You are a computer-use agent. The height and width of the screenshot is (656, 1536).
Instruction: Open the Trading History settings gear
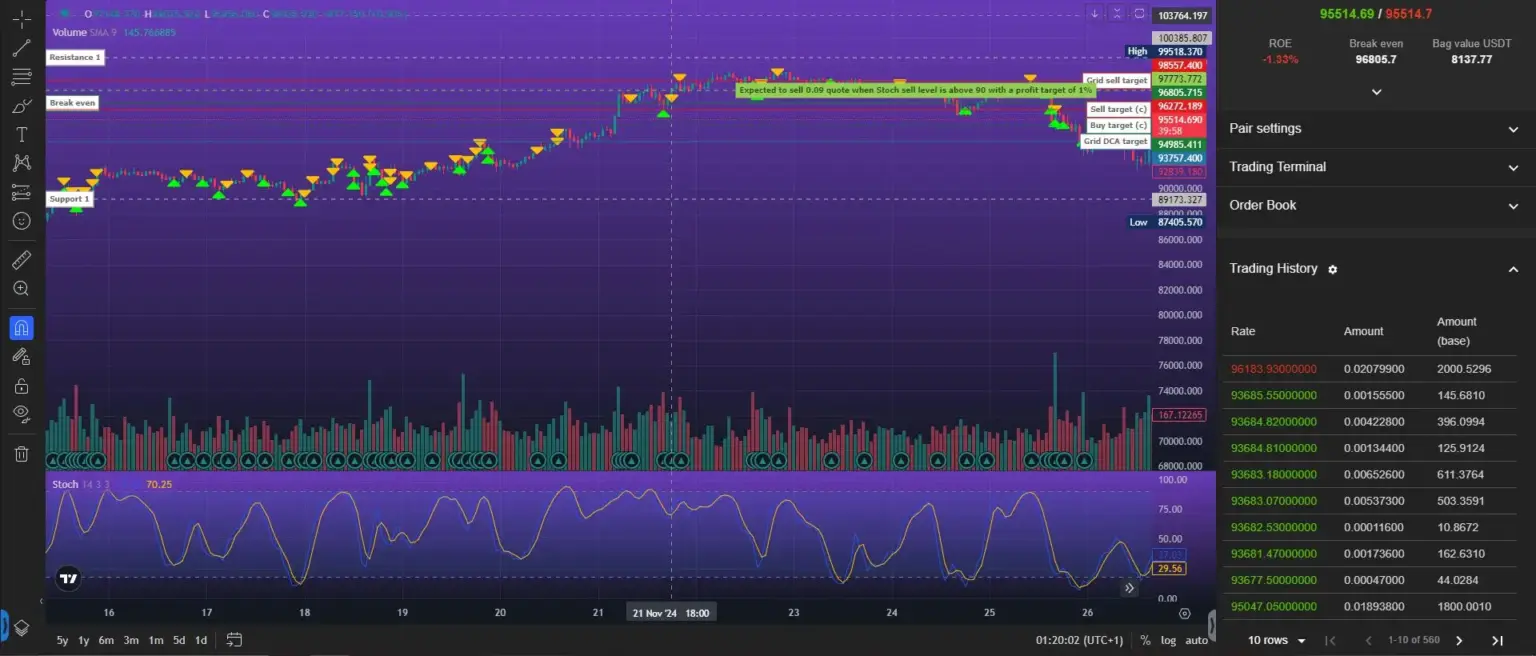coord(1332,269)
